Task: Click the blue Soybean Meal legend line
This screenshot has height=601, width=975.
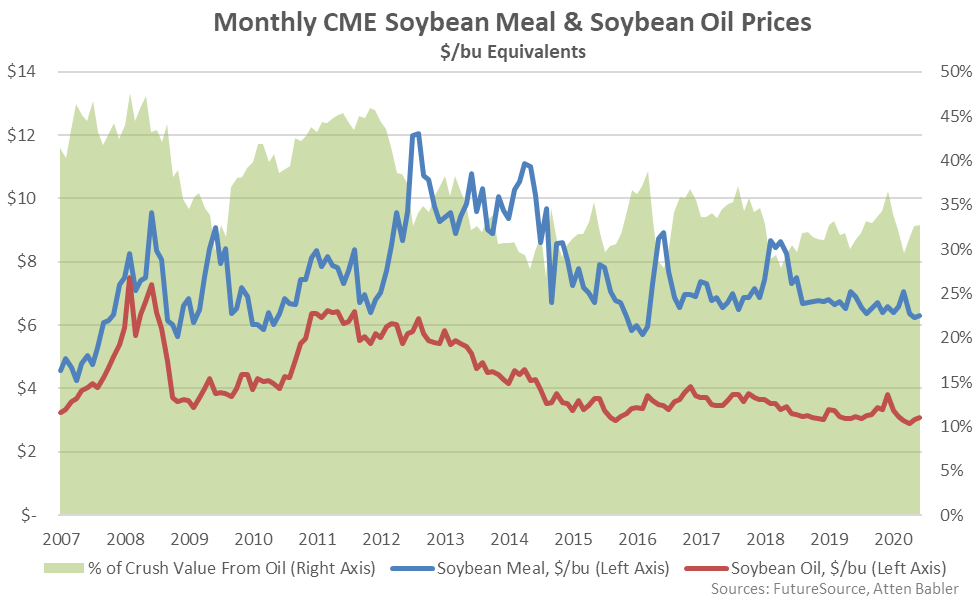Action: (x=412, y=568)
